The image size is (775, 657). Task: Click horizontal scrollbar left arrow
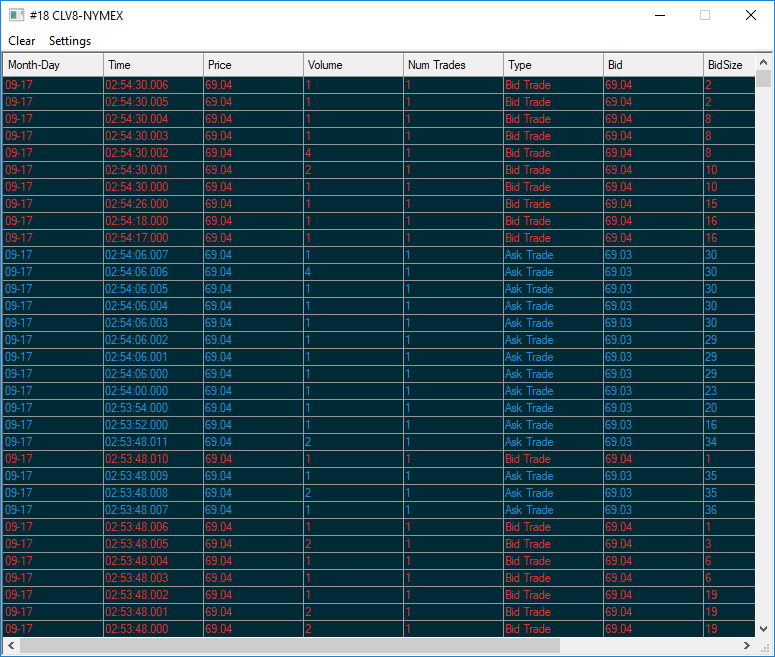pyautogui.click(x=10, y=646)
